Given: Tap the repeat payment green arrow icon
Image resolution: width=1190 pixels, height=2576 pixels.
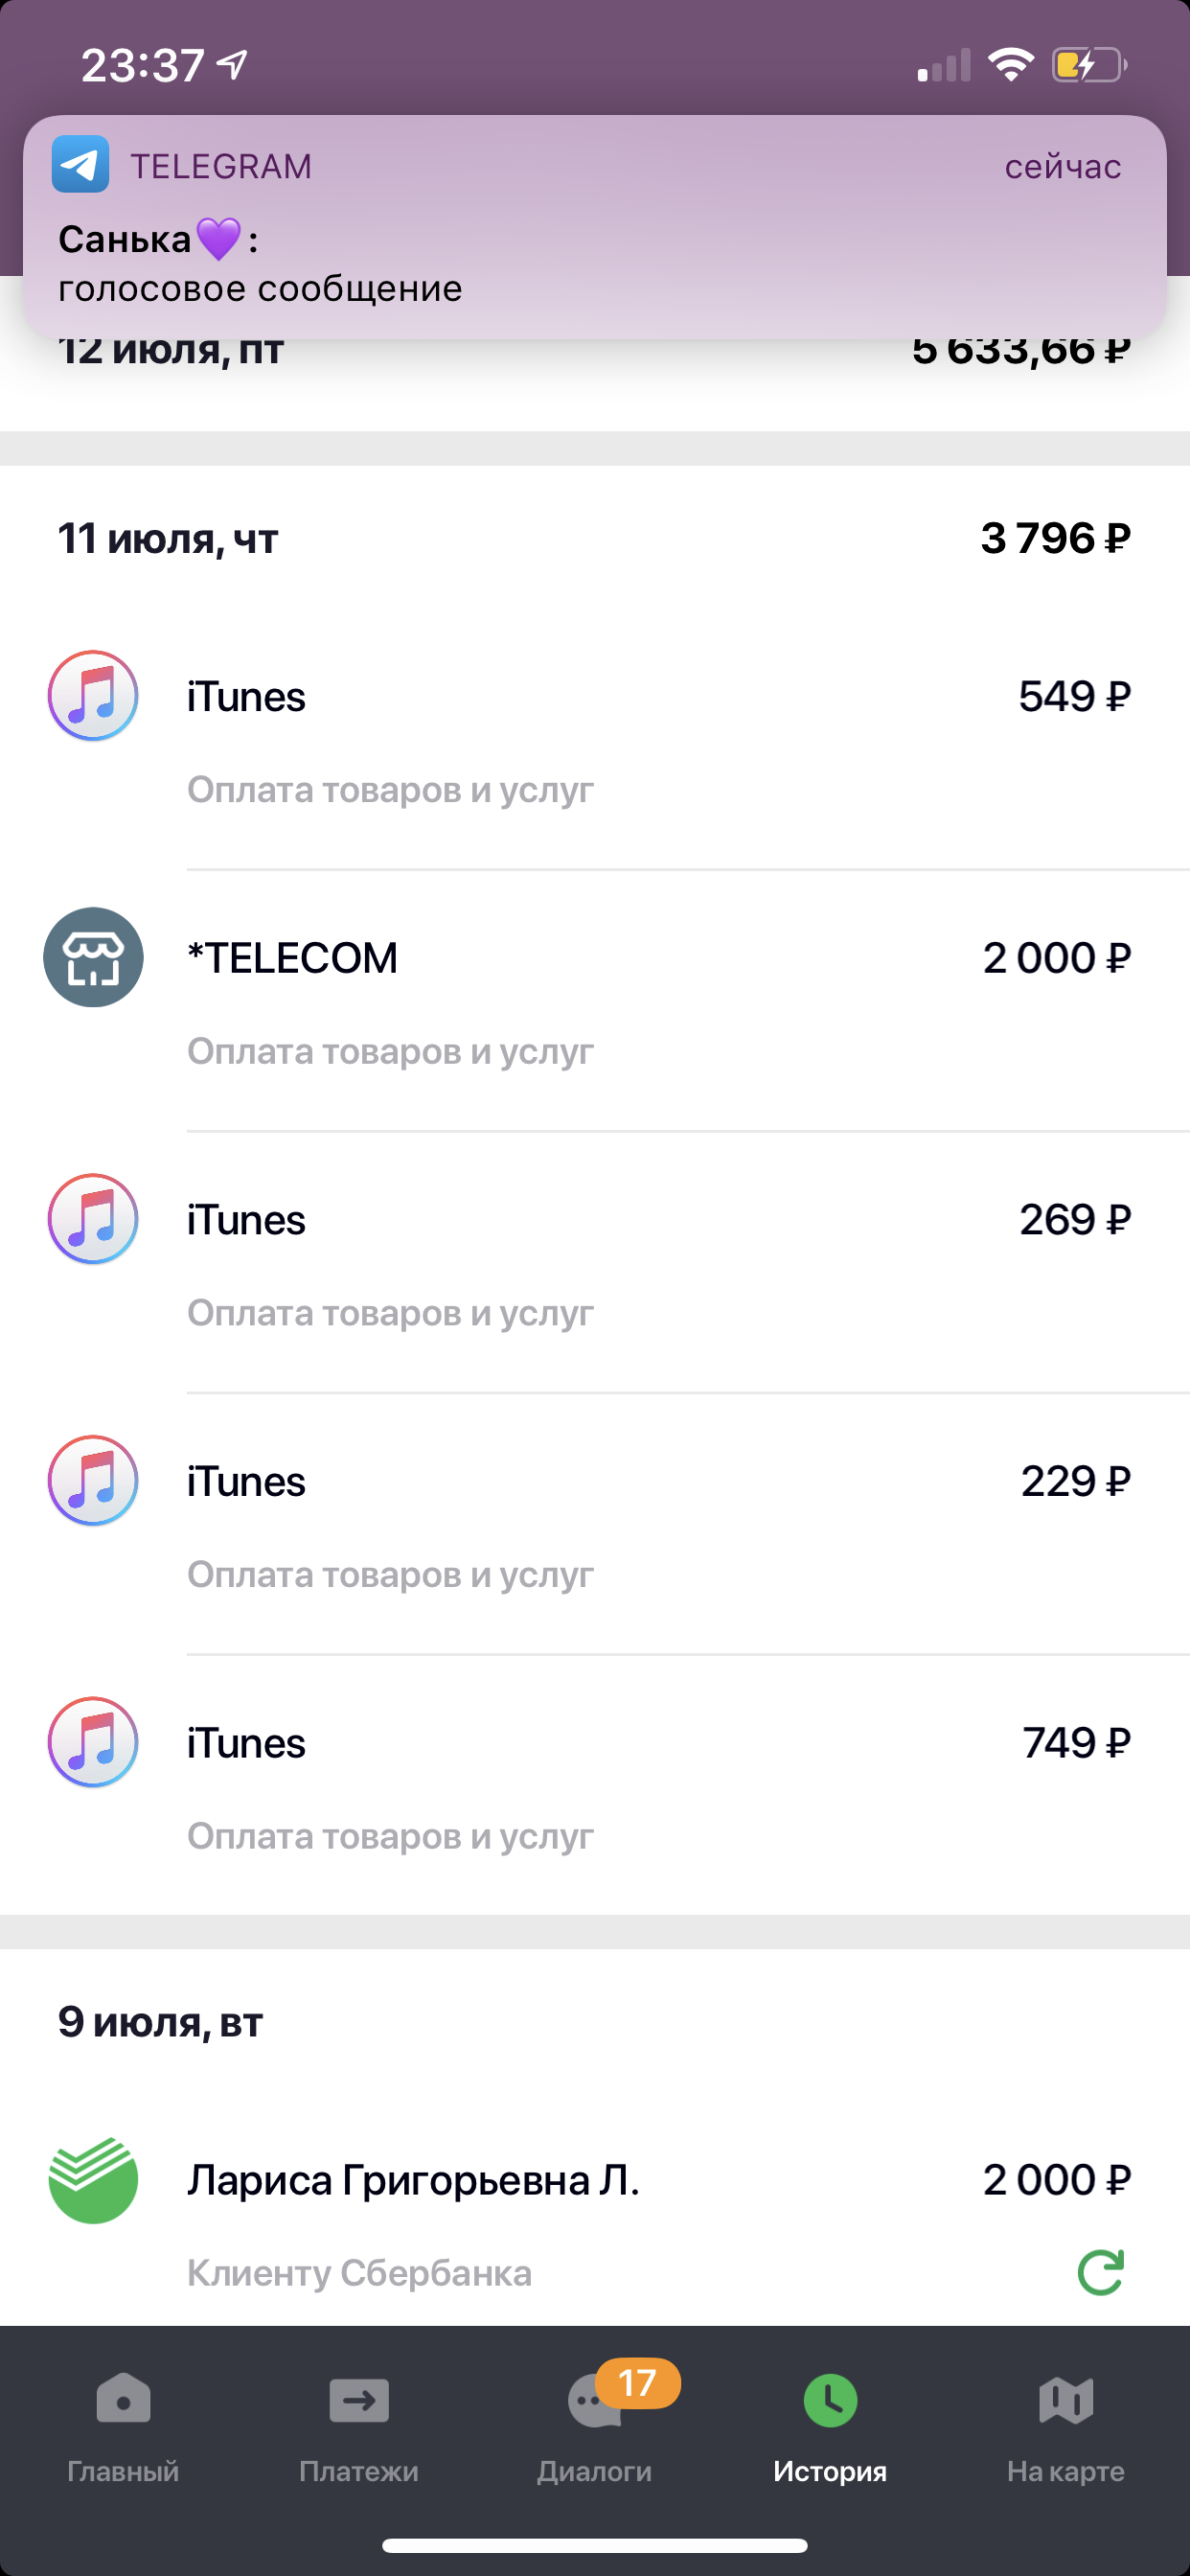Looking at the screenshot, I should click(1100, 2272).
